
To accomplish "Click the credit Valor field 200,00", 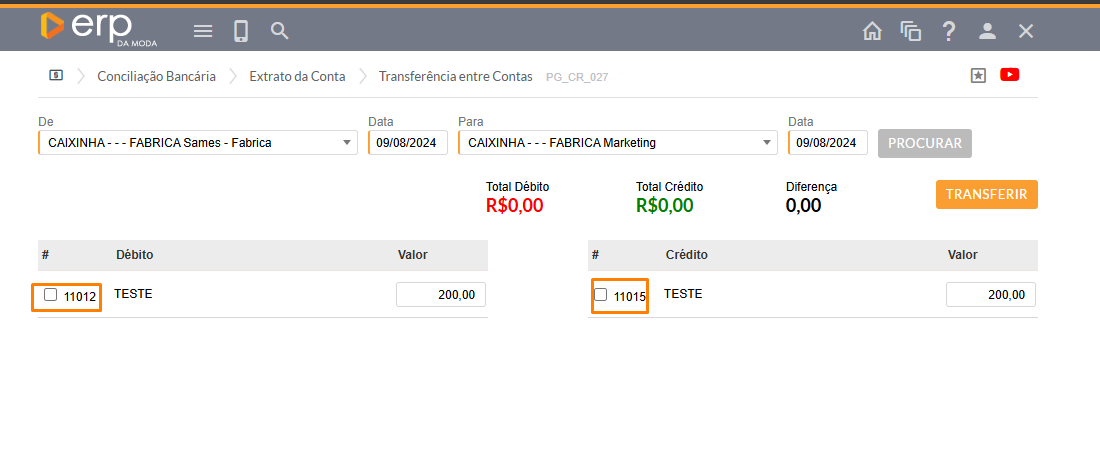I will click(x=990, y=295).
